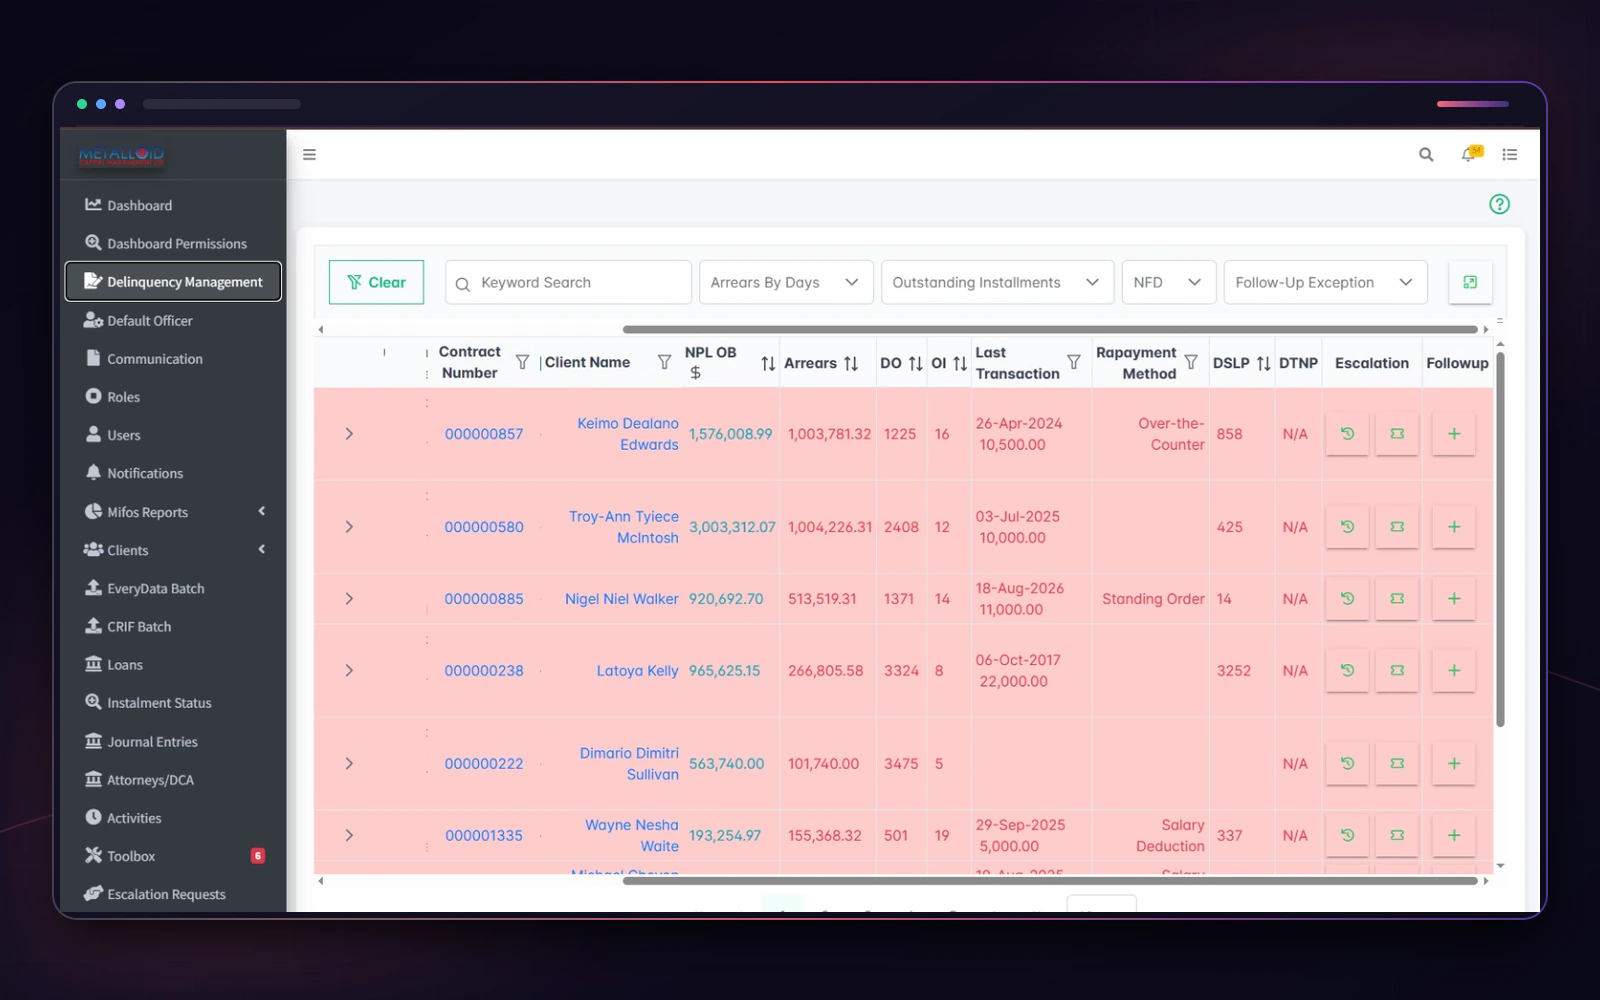Sort by Arrears column arrows
Image resolution: width=1600 pixels, height=1000 pixels.
pyautogui.click(x=851, y=363)
